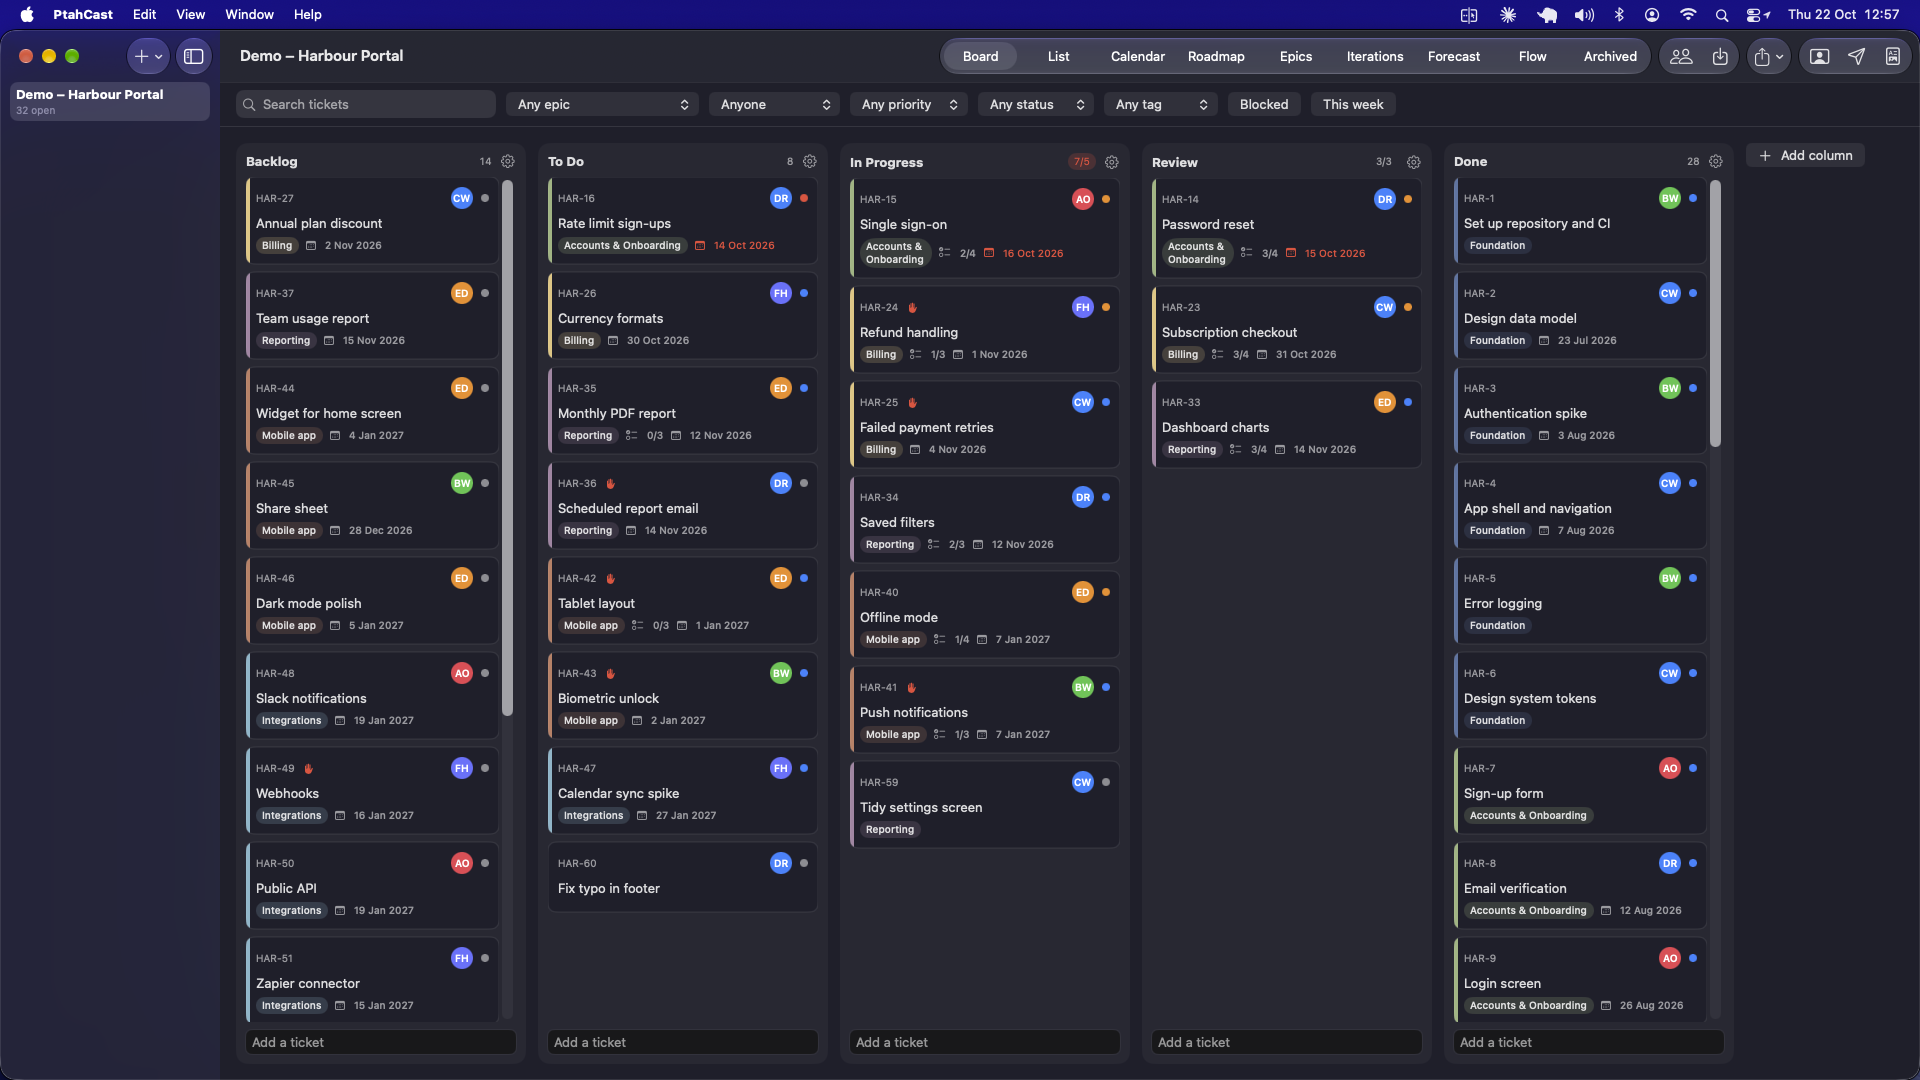
Task: Open Review column settings gear
Action: 1414,162
